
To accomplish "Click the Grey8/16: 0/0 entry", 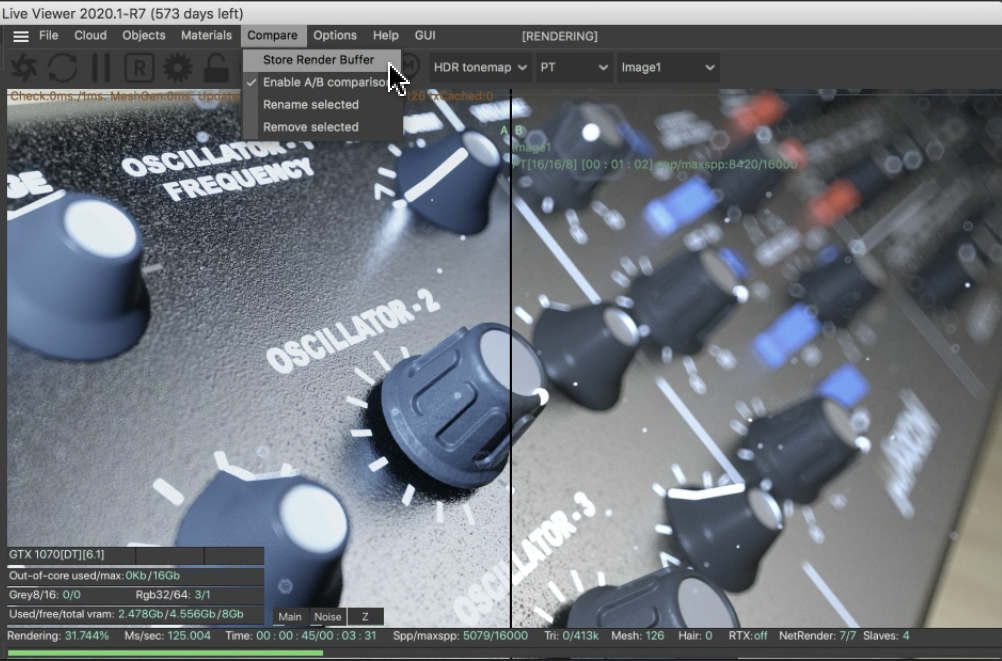I will click(x=45, y=595).
